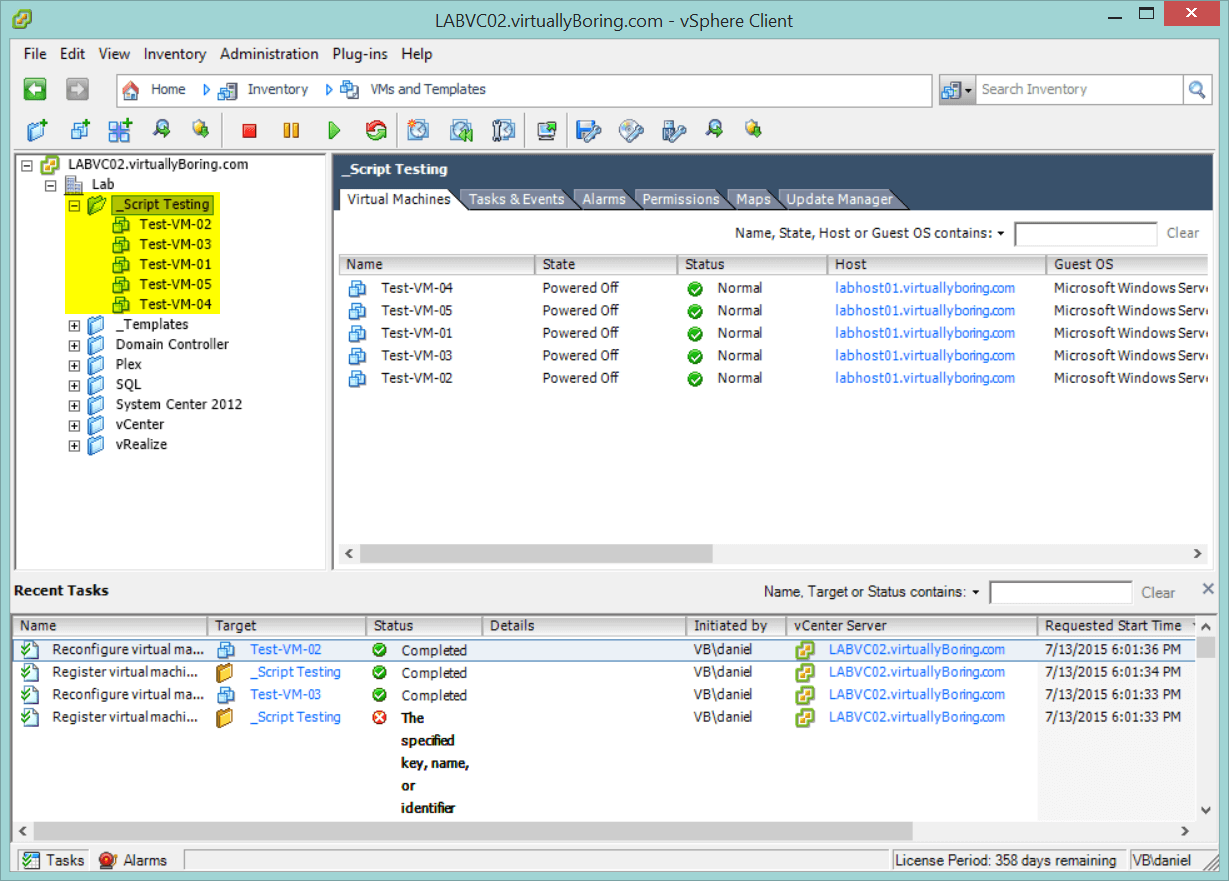The width and height of the screenshot is (1229, 881).
Task: Click the Home icon in the navigation bar
Action: click(x=130, y=90)
